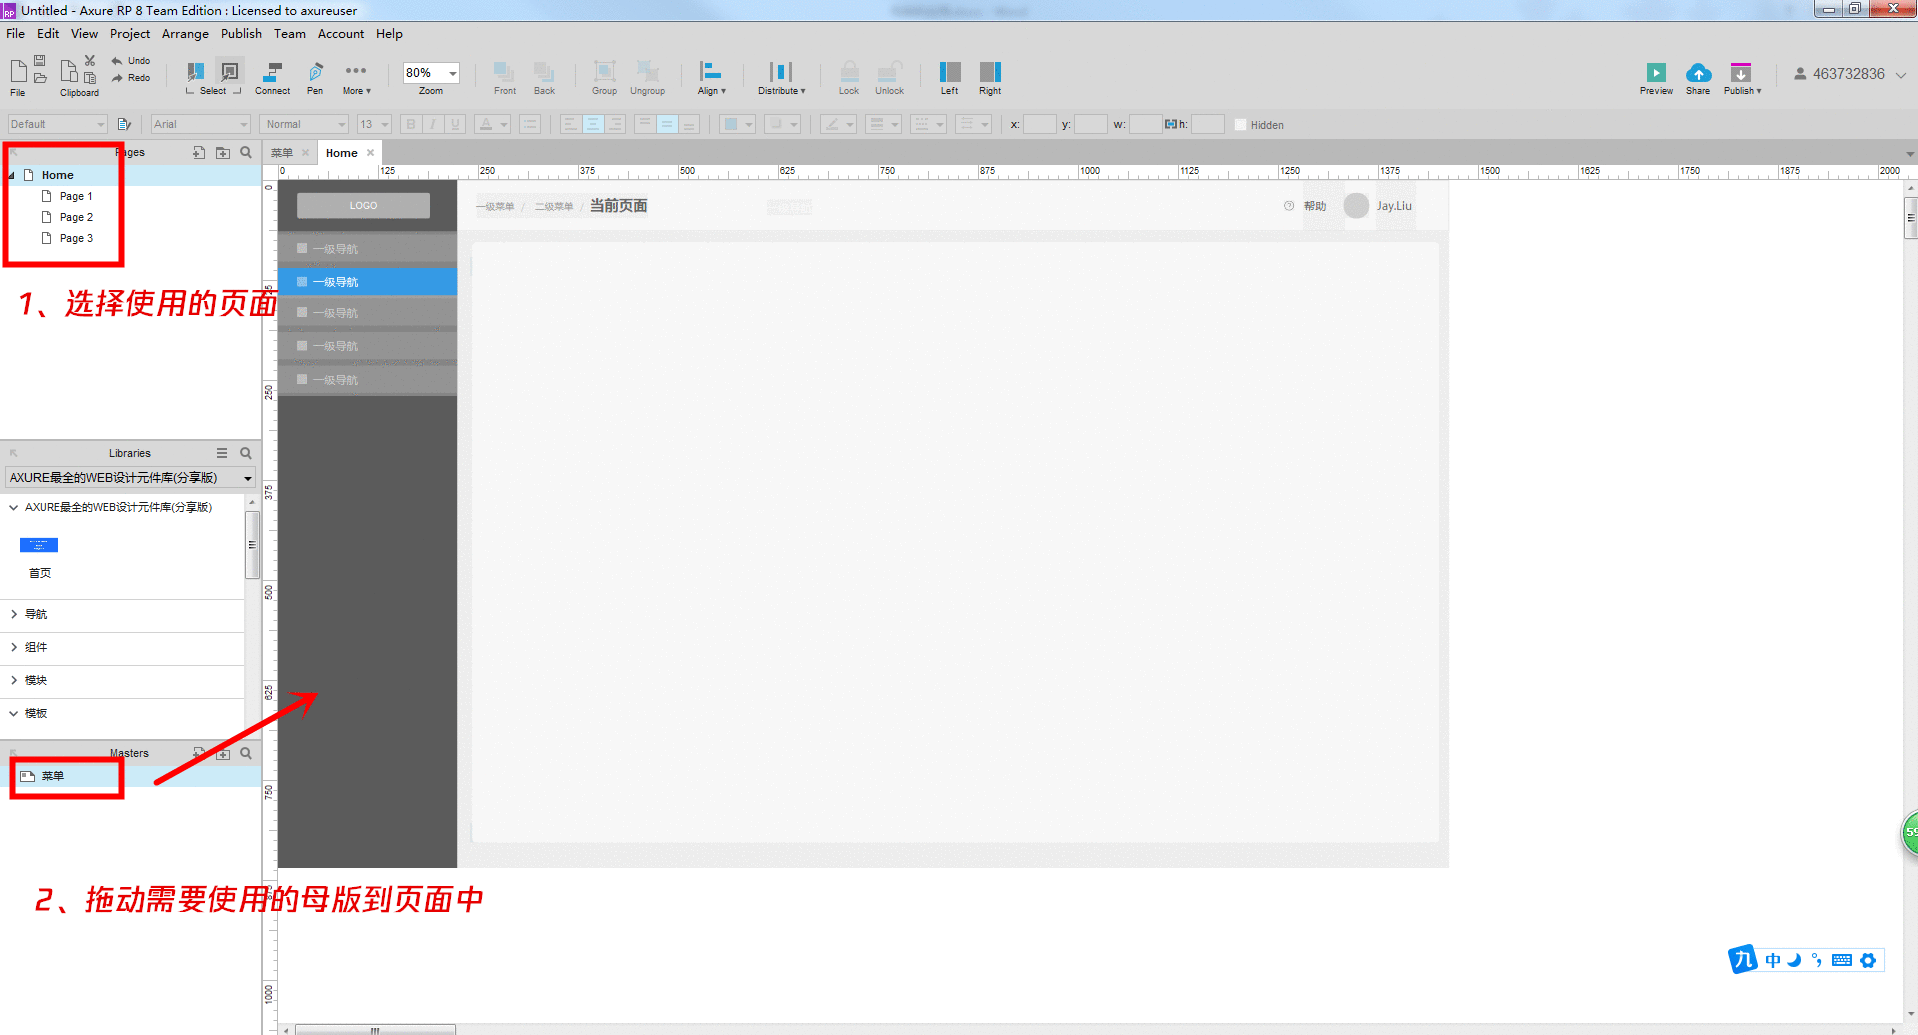This screenshot has height=1035, width=1918.
Task: Switch to the 菜单 canvas tab
Action: 282,153
